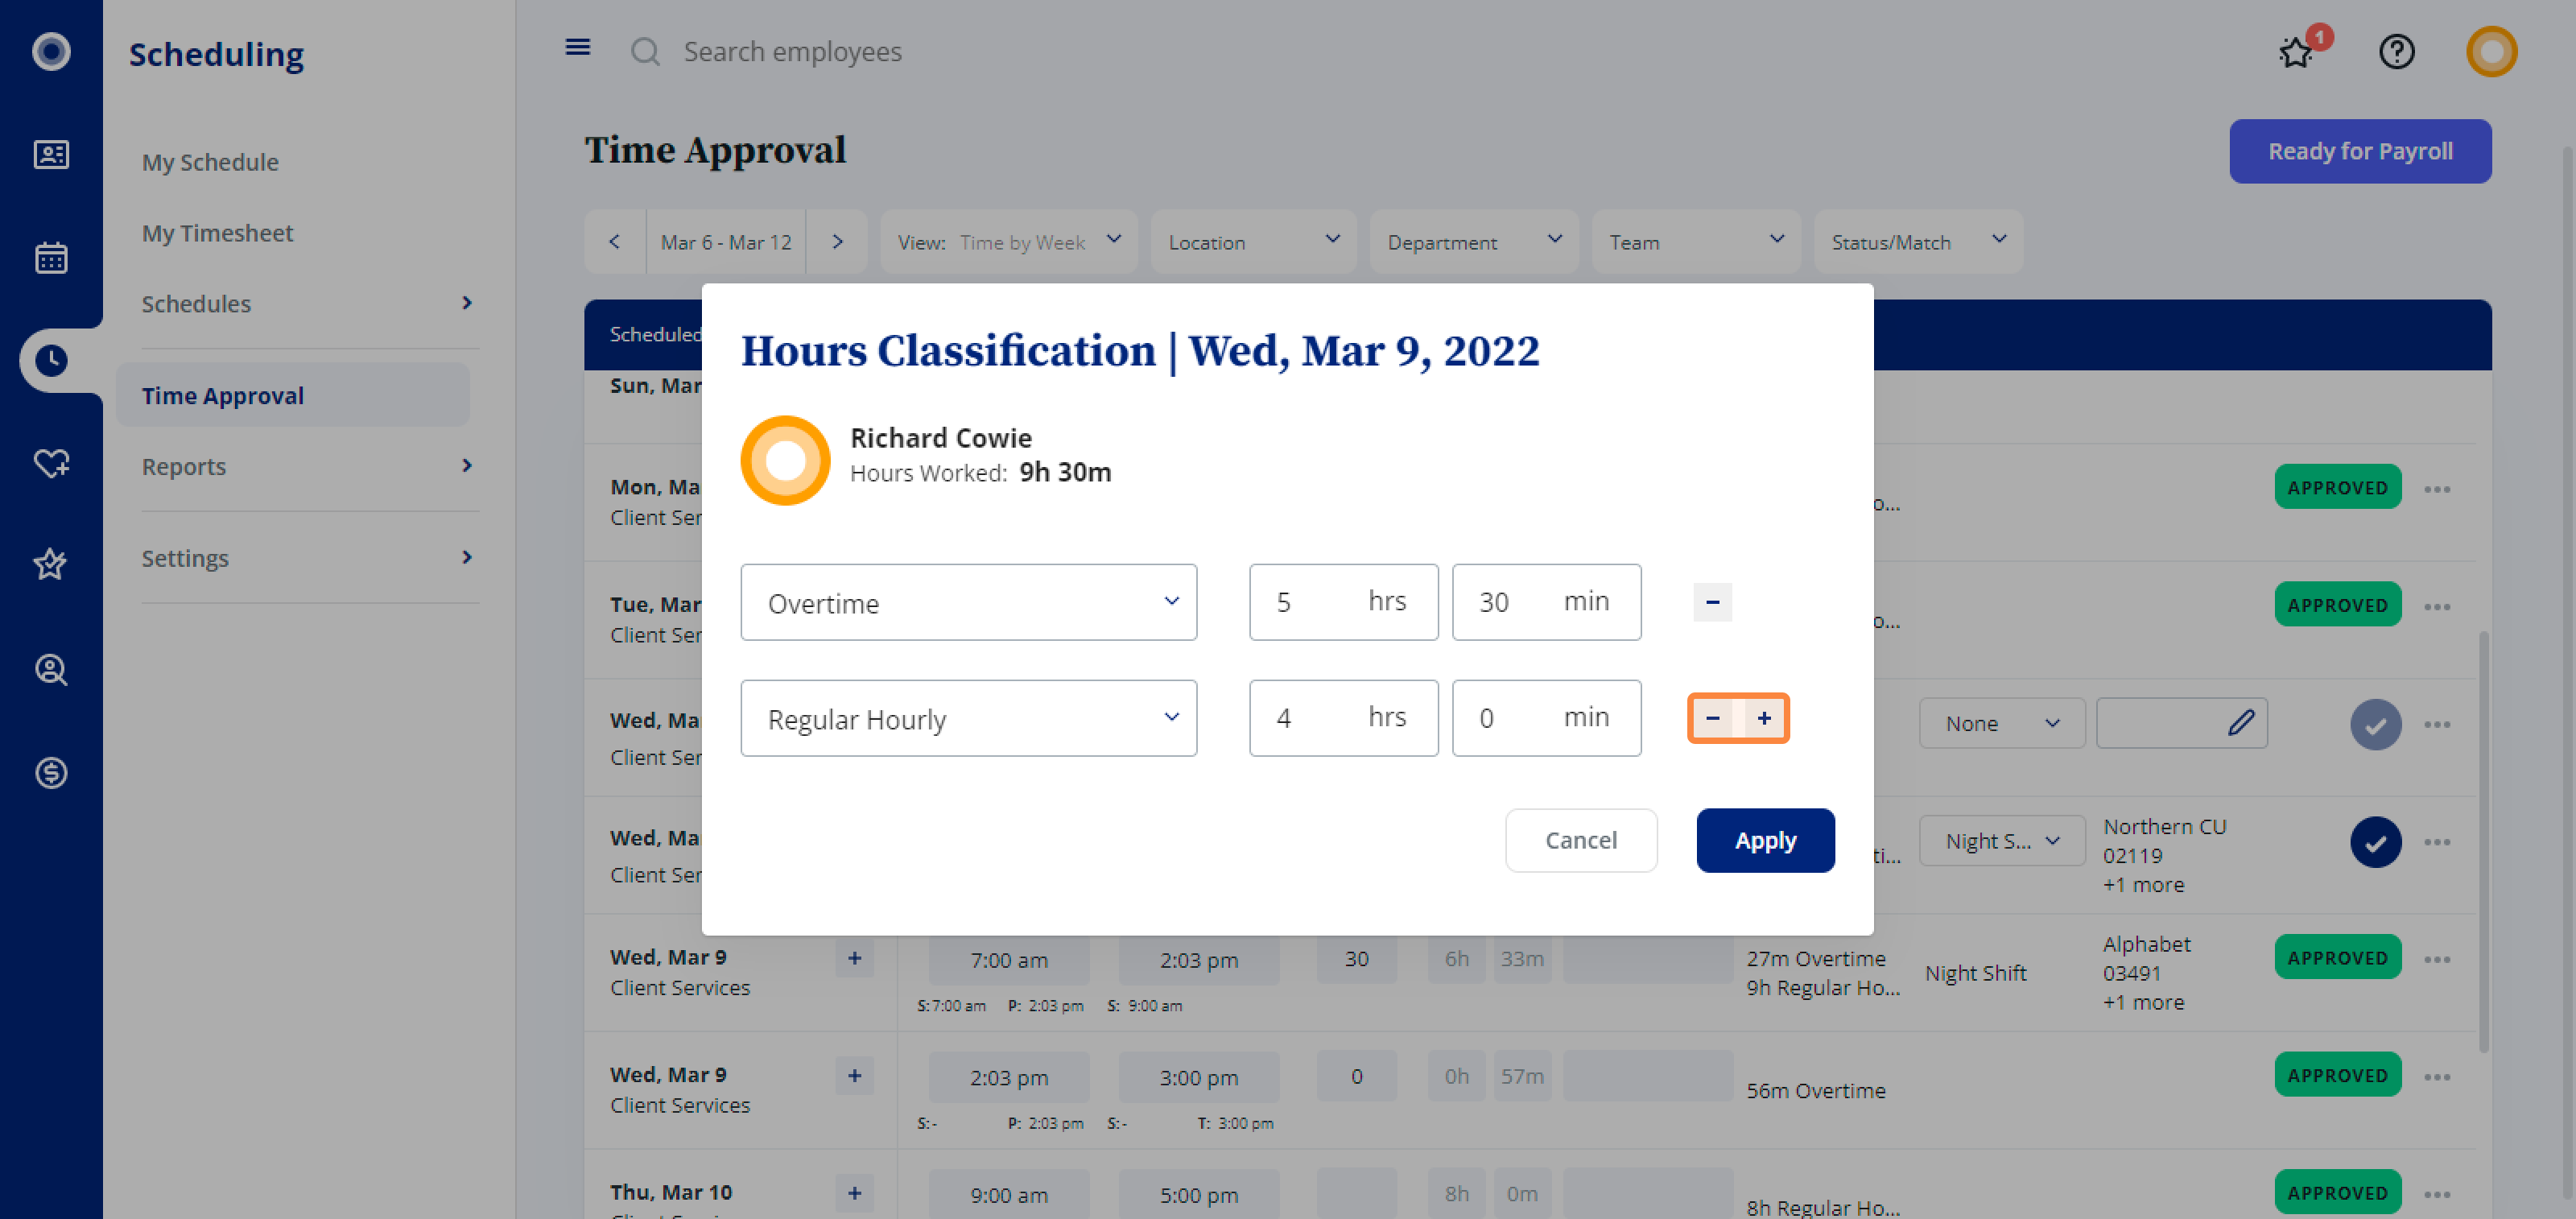2576x1219 pixels.
Task: Open the Overtime classification dropdown
Action: (968, 602)
